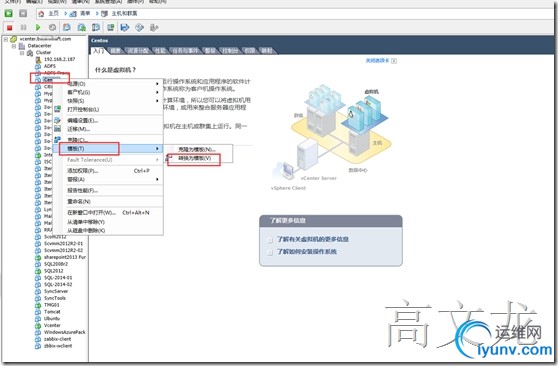This screenshot has height=366, width=558.
Task: Select WindowsAzurePack in tree
Action: tap(65, 332)
